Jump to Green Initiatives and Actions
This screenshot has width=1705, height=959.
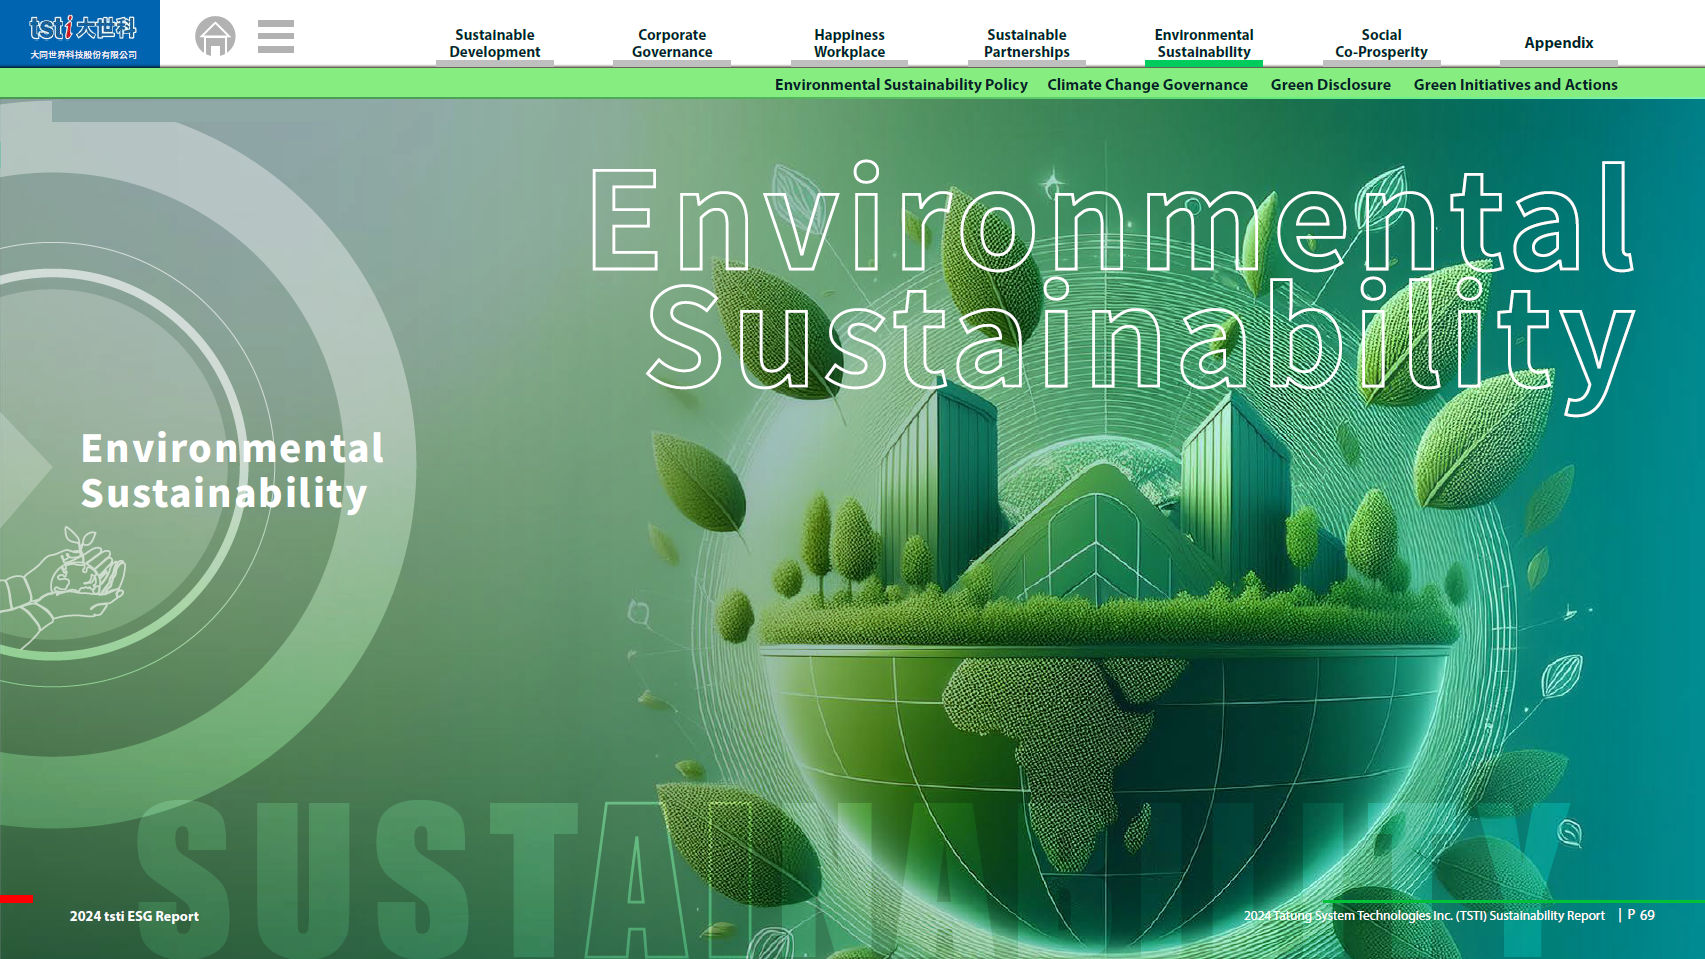[x=1515, y=85]
